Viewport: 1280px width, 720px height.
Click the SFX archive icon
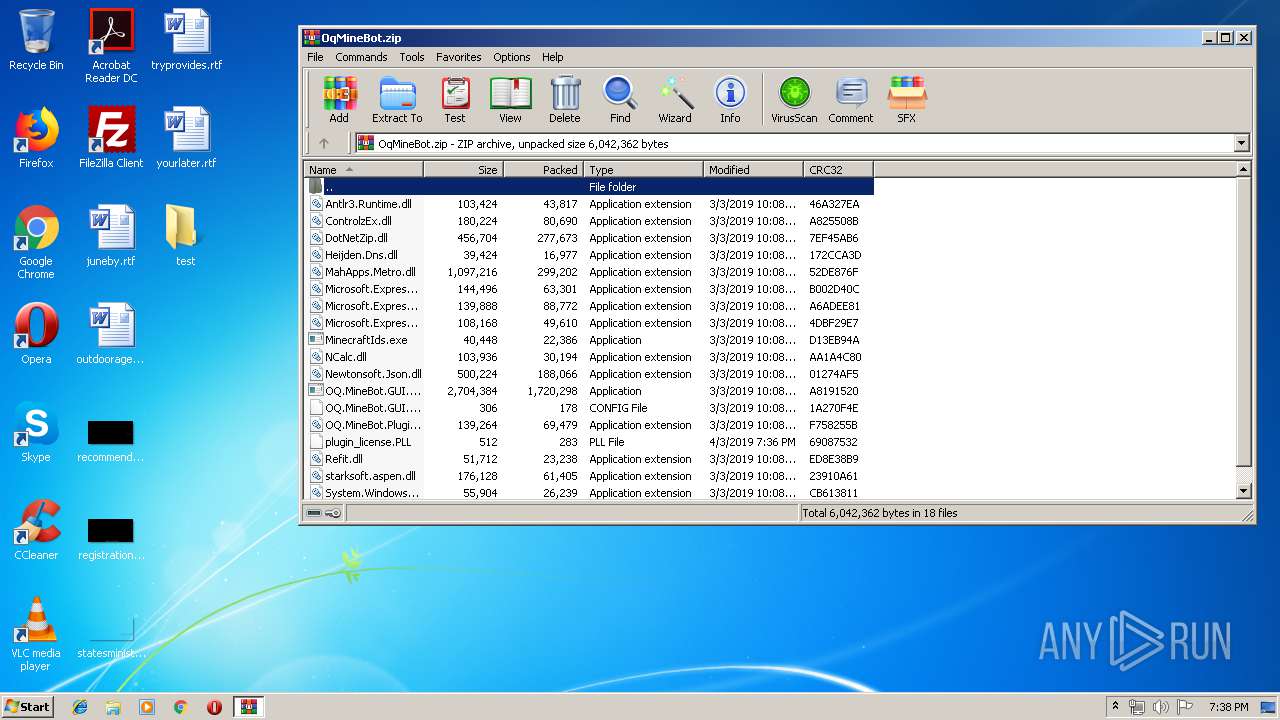tap(906, 100)
